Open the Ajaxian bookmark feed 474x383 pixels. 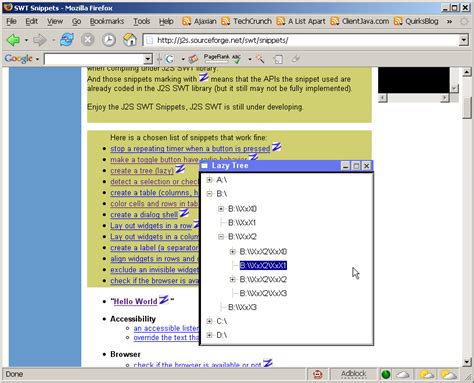199,21
